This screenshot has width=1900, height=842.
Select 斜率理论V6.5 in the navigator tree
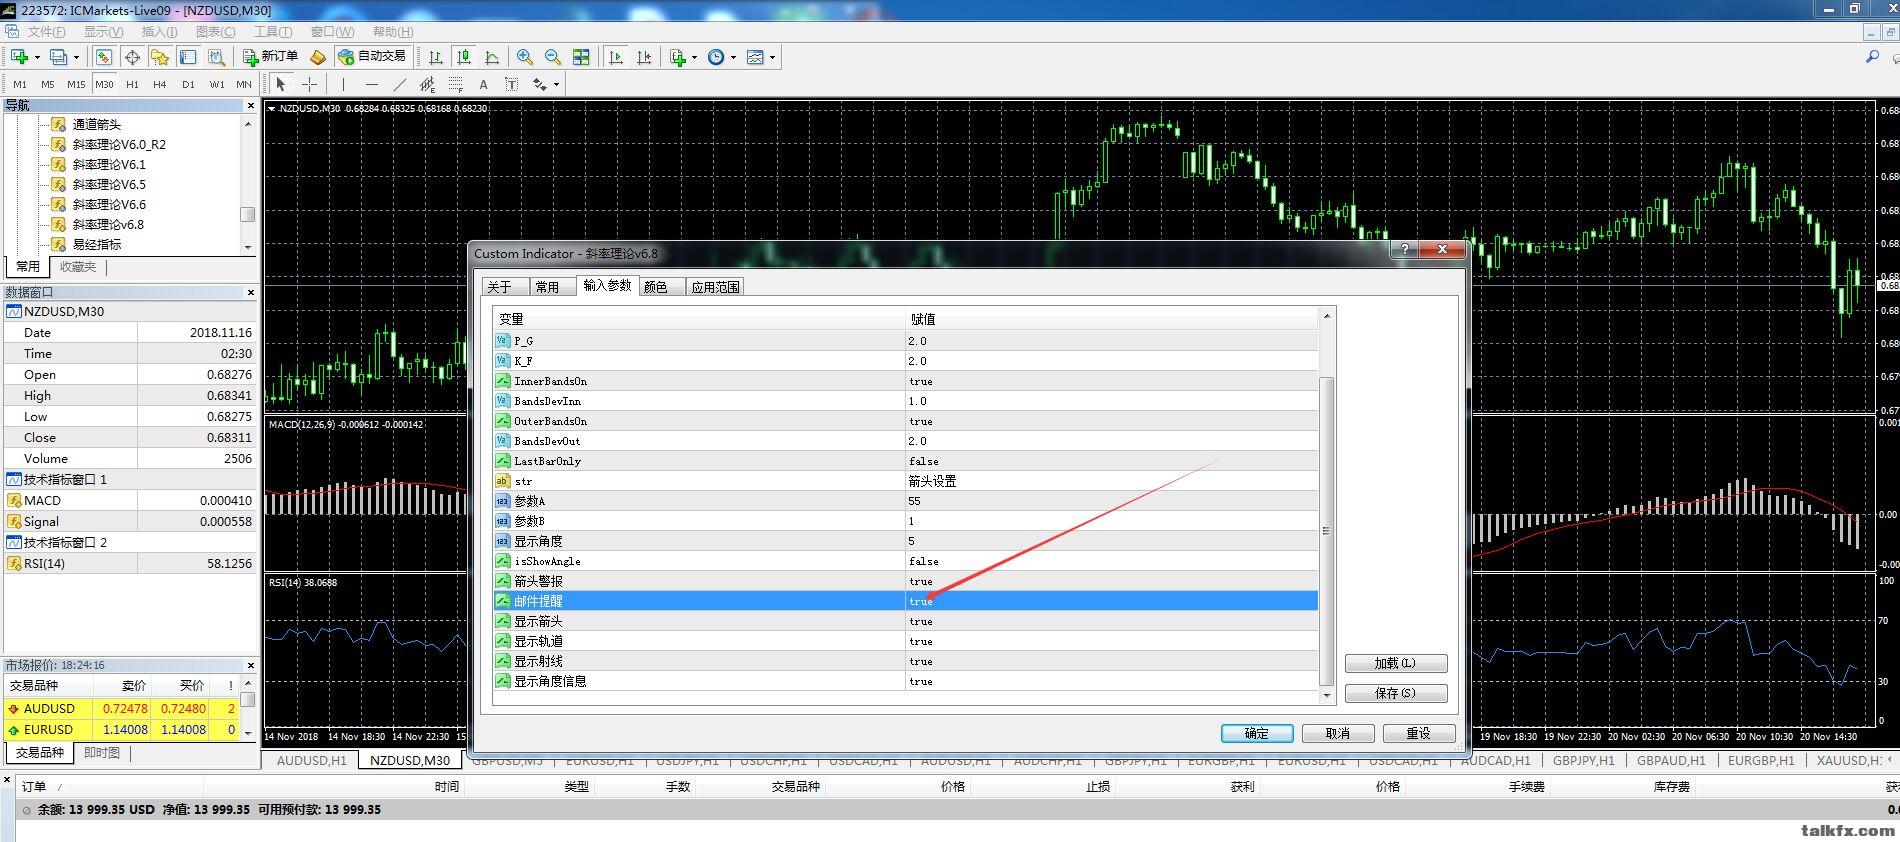coord(109,185)
